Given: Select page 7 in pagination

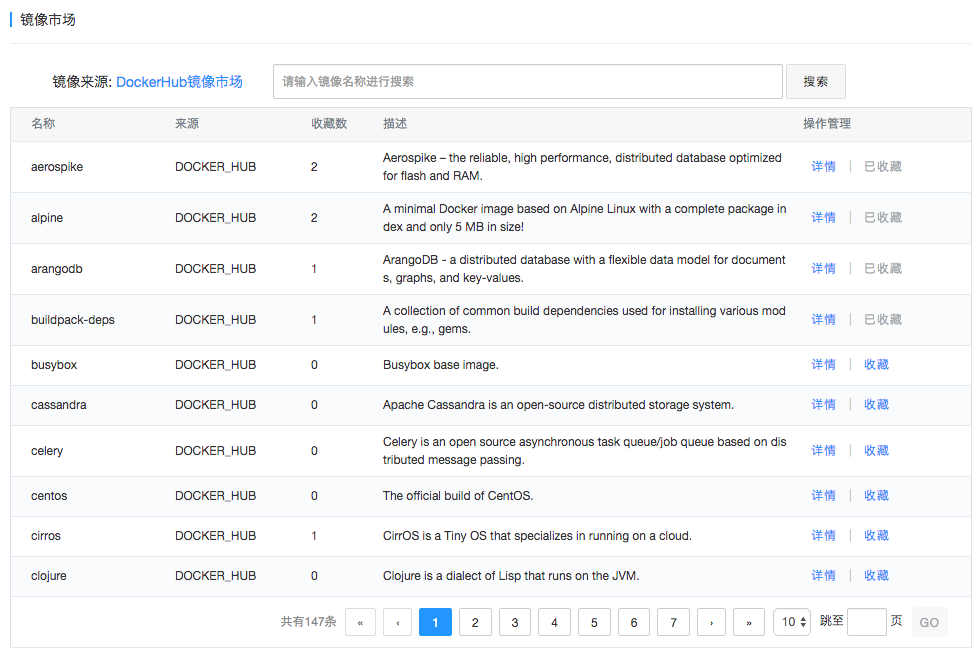Looking at the screenshot, I should coord(673,622).
